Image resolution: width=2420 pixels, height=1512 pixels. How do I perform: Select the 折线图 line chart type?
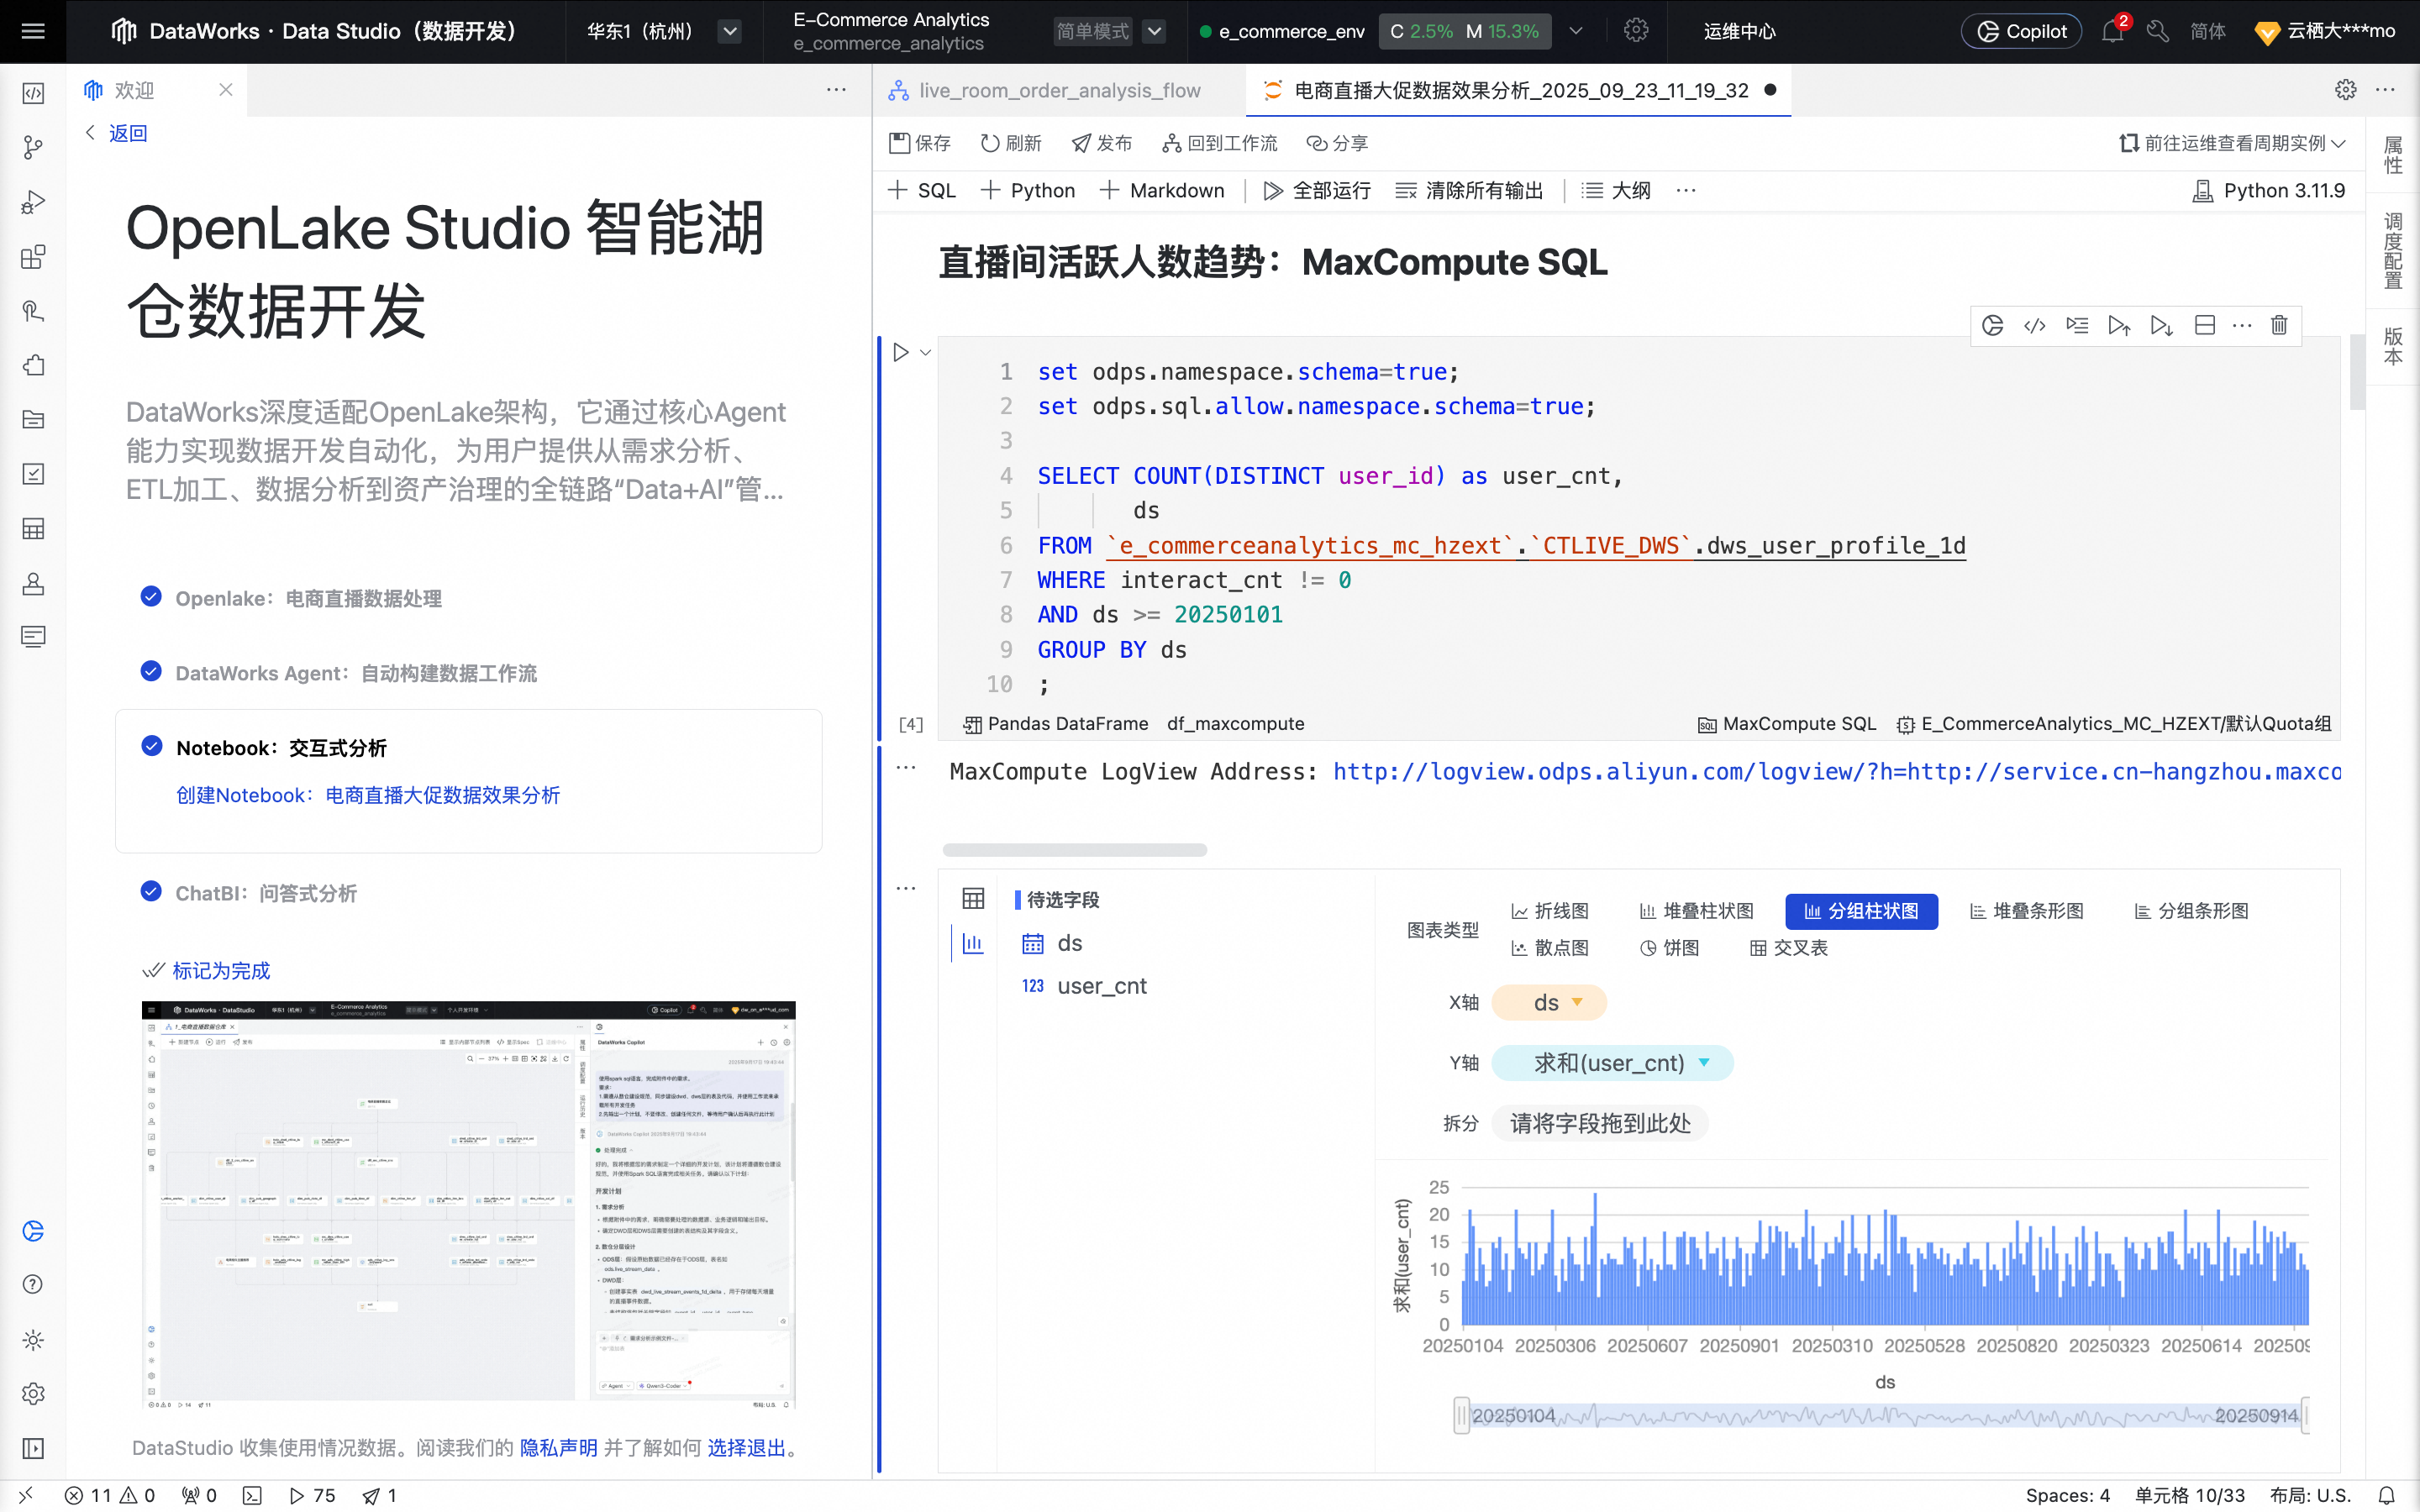(x=1549, y=911)
